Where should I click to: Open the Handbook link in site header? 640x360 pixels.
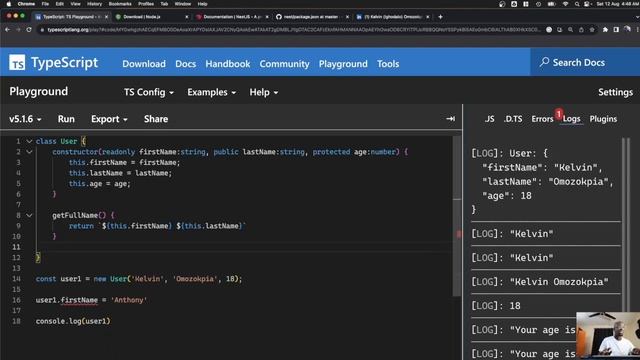[x=227, y=64]
